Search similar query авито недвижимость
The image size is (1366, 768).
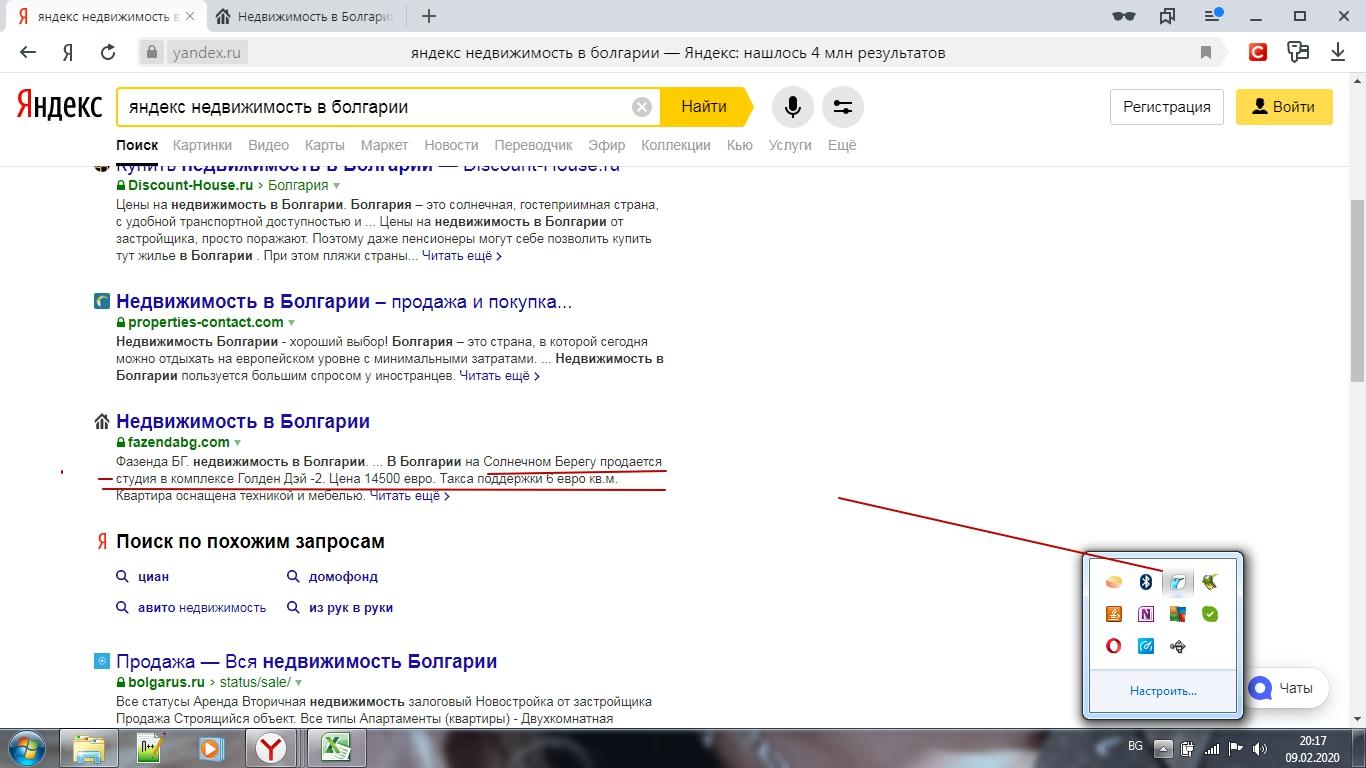[202, 608]
